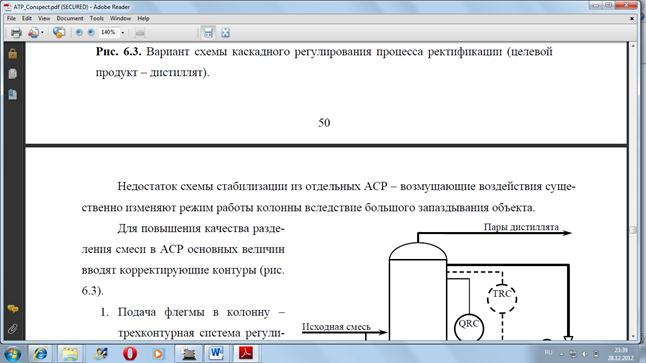Open the Edit menu
This screenshot has width=646, height=363.
(27, 19)
